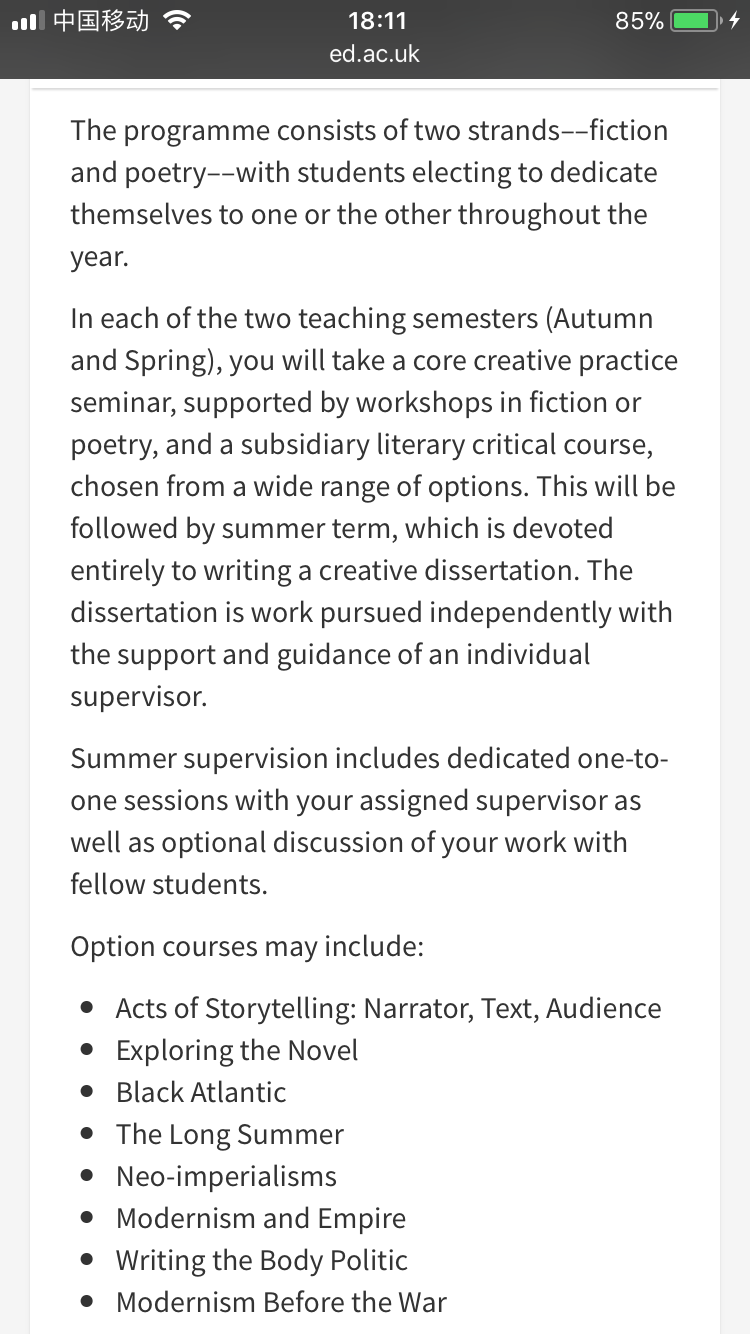750x1334 pixels.
Task: Select "Modernism Before the War" list item
Action: click(281, 1302)
